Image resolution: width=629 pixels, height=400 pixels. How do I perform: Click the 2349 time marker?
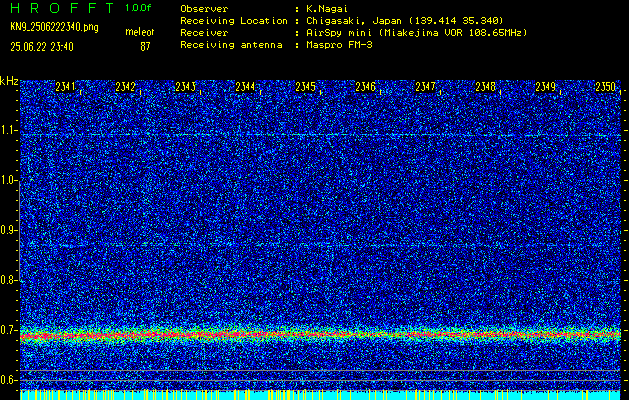click(546, 87)
